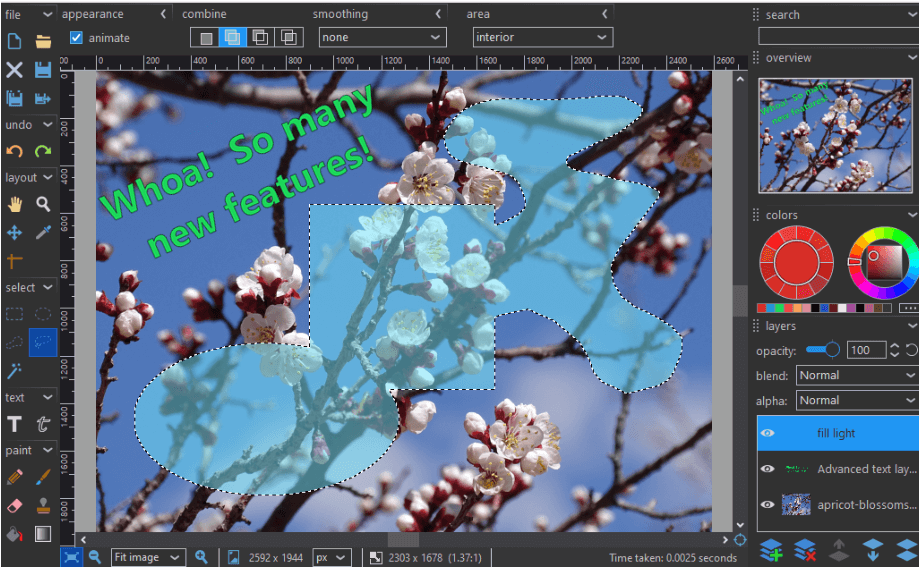Viewport: 919px width, 570px height.
Task: Pick the paintbrush tool
Action: point(43,477)
